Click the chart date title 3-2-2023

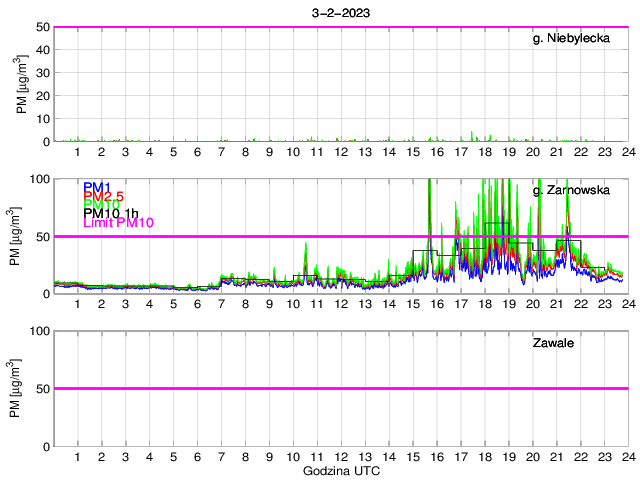pos(340,12)
